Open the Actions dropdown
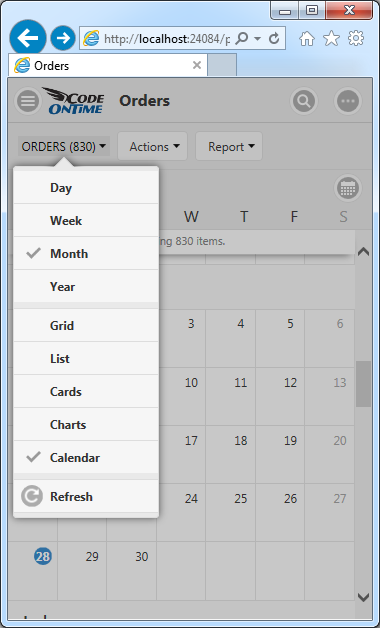The image size is (380, 628). point(153,147)
